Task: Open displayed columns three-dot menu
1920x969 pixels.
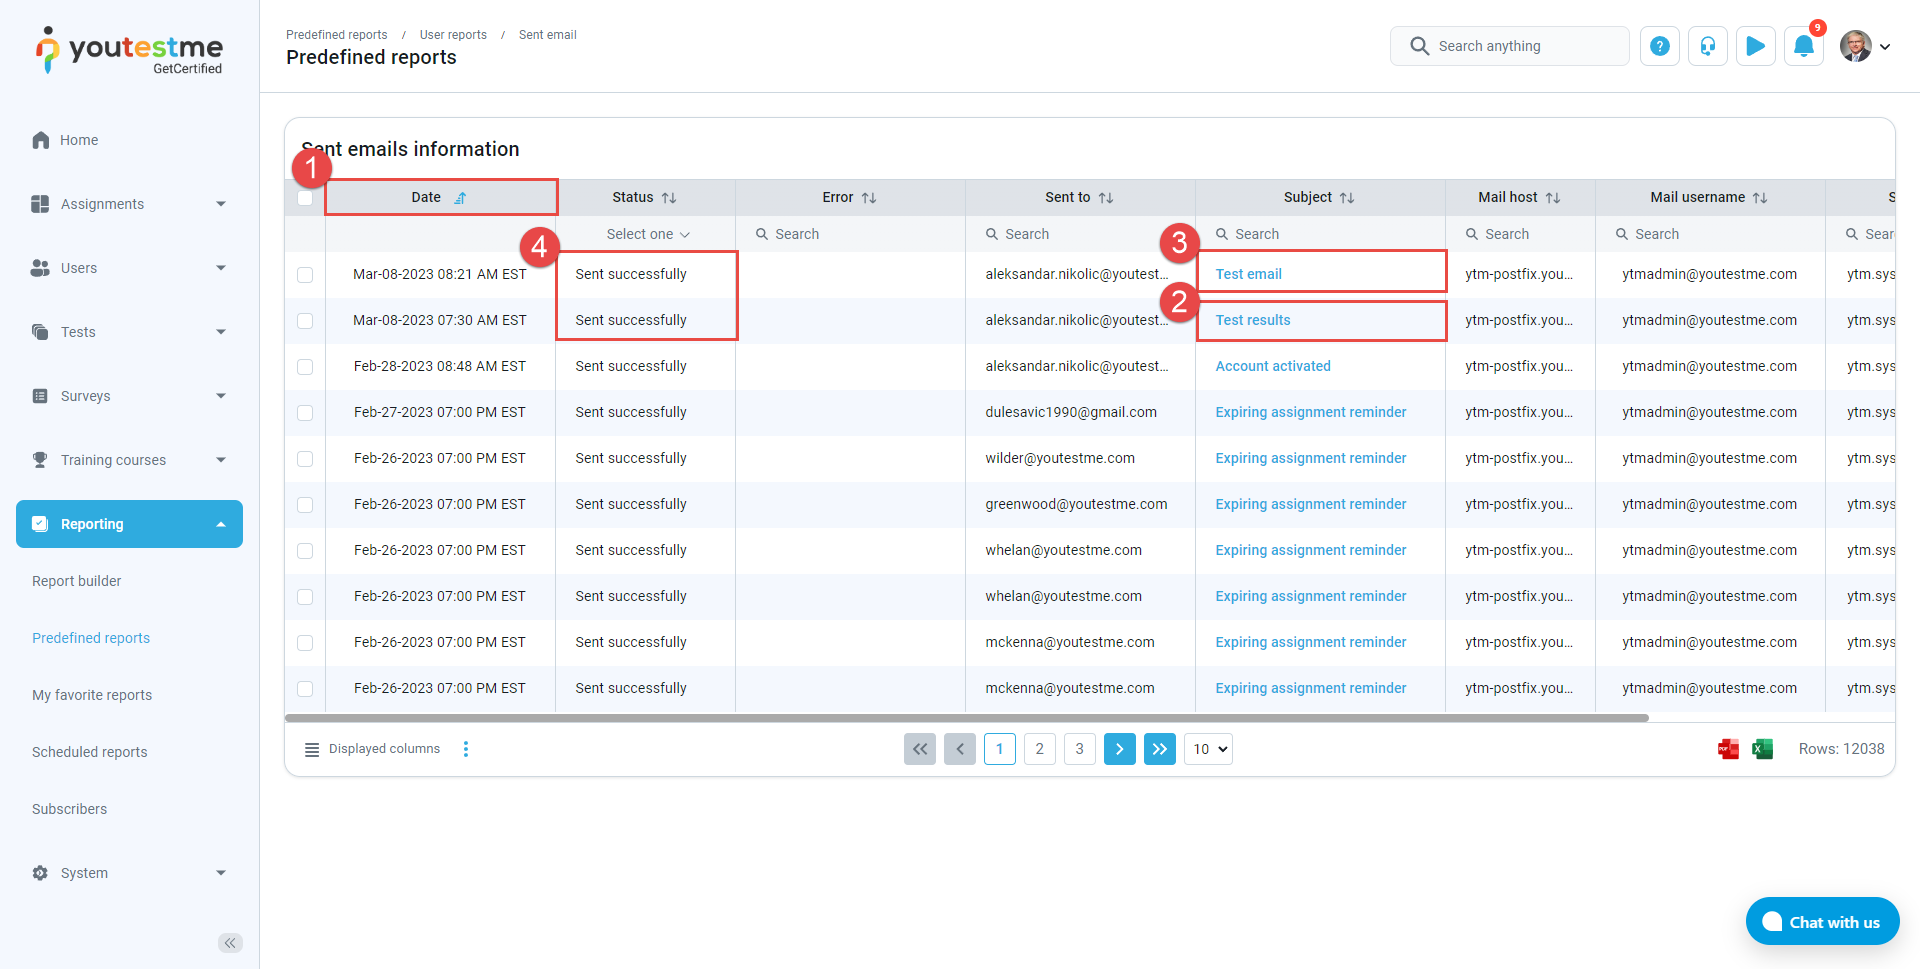Action: pos(466,749)
